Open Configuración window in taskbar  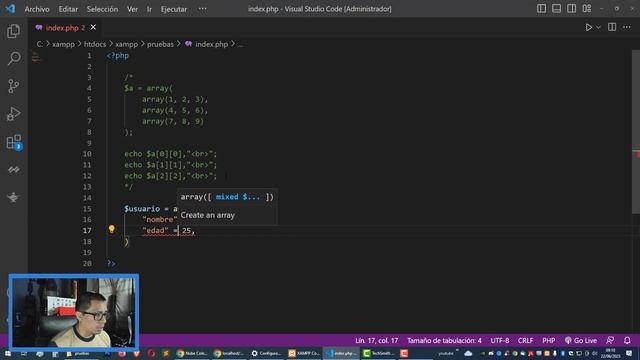(266, 353)
